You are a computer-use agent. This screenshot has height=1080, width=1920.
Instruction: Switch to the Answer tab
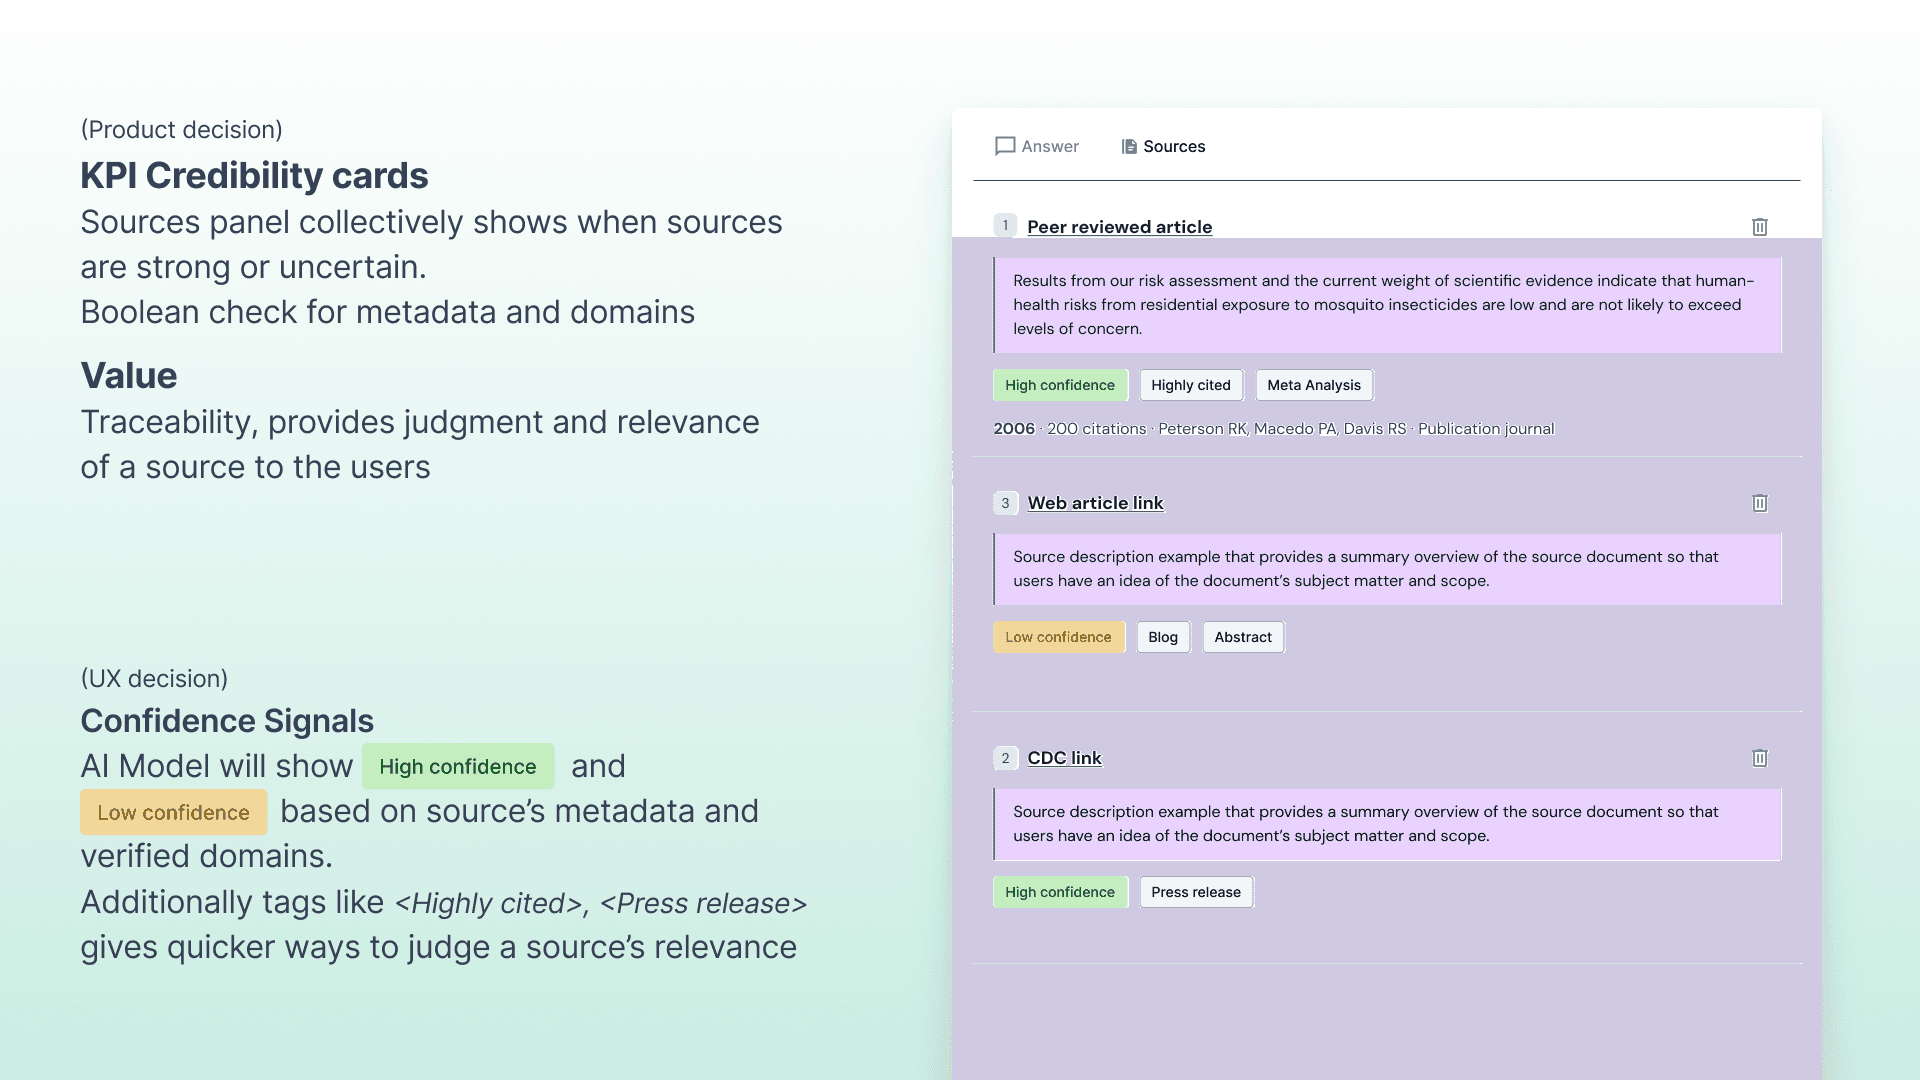click(x=1037, y=146)
